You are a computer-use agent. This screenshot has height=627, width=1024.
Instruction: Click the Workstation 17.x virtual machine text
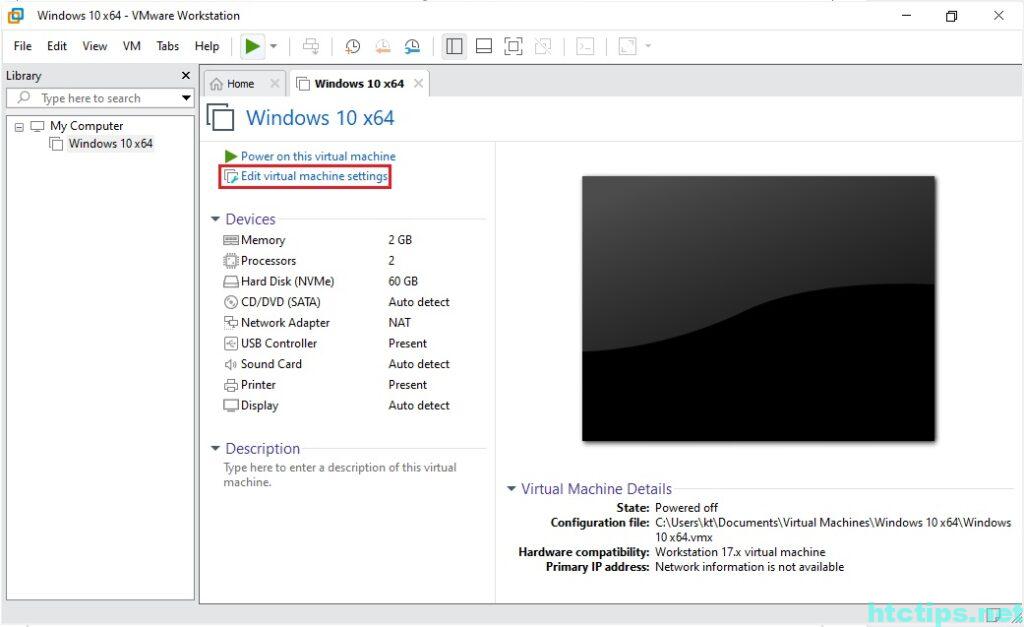(740, 552)
